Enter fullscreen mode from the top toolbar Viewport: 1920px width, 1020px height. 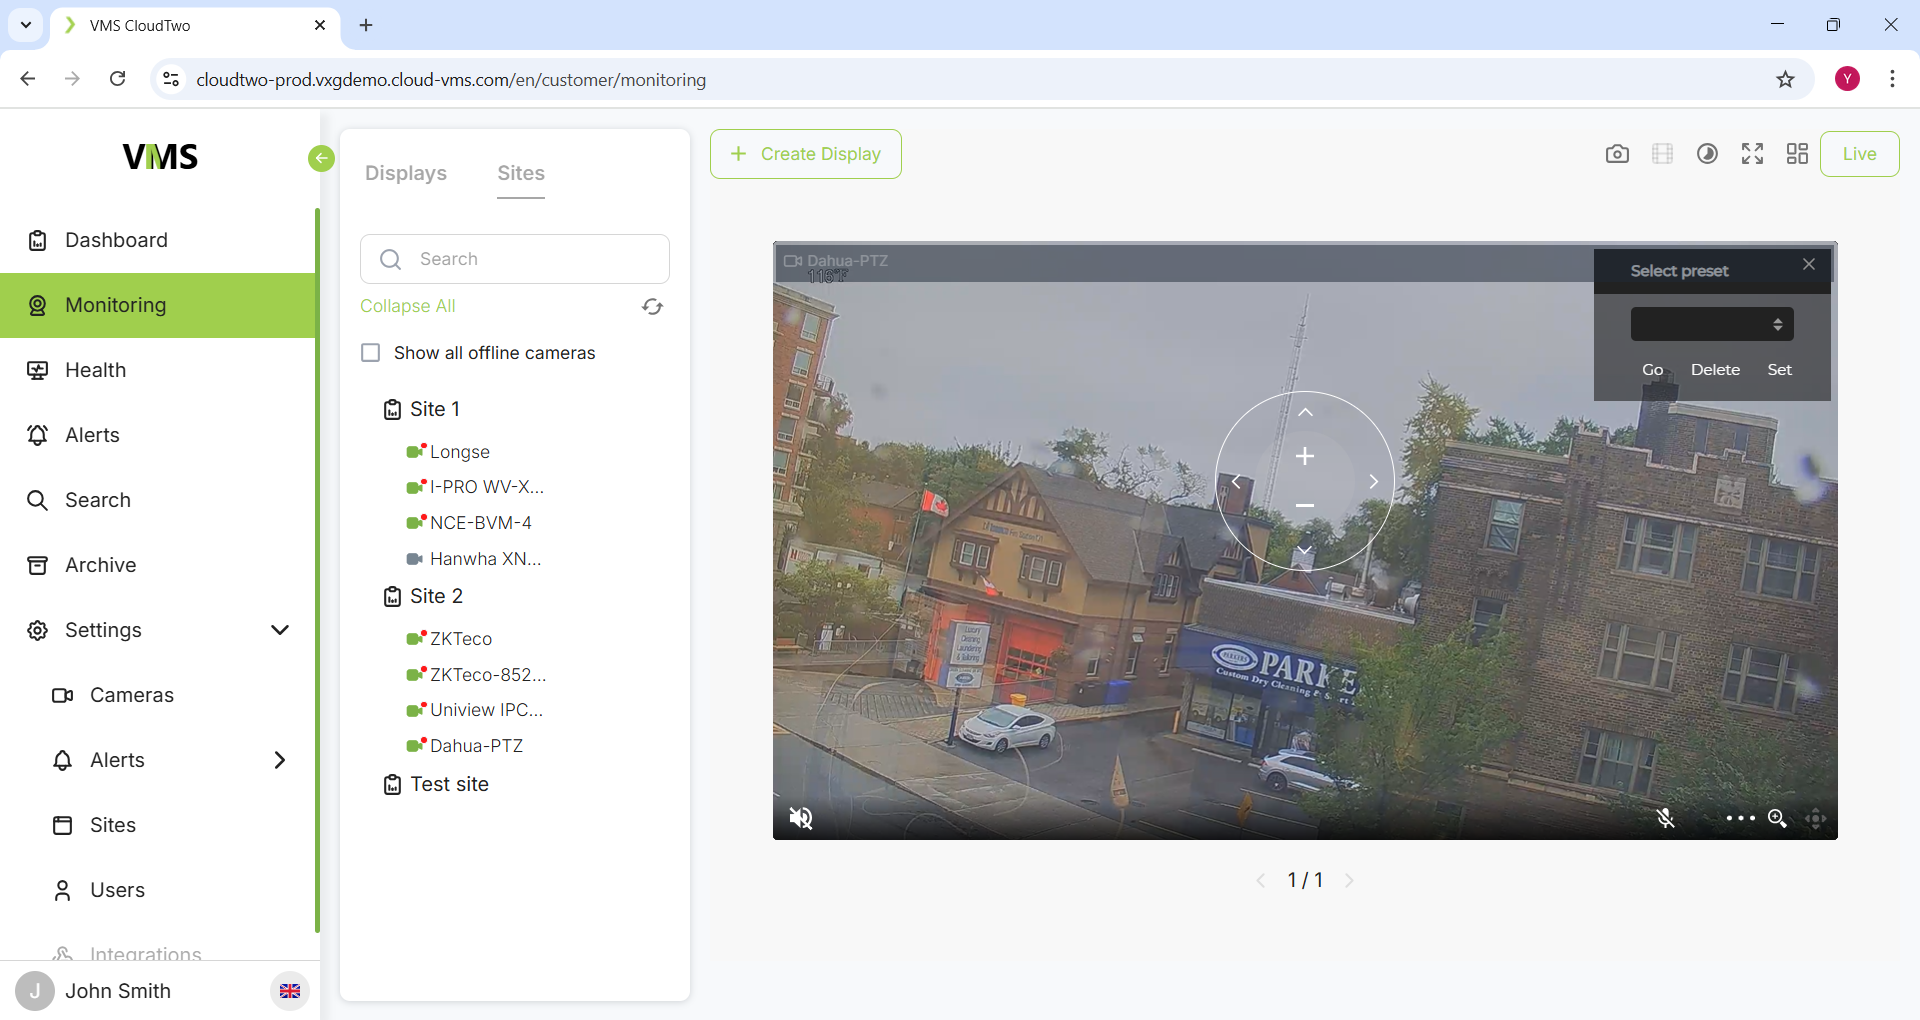pos(1752,154)
